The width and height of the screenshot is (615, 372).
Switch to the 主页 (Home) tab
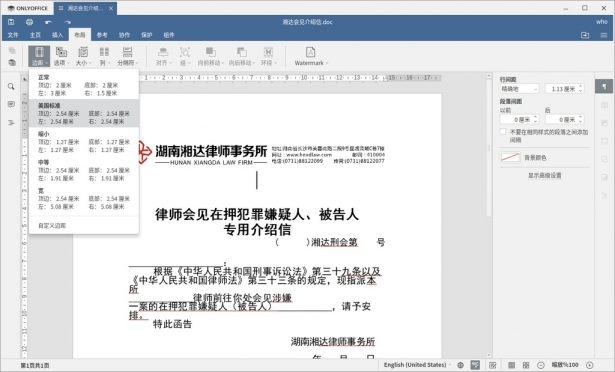click(35, 35)
